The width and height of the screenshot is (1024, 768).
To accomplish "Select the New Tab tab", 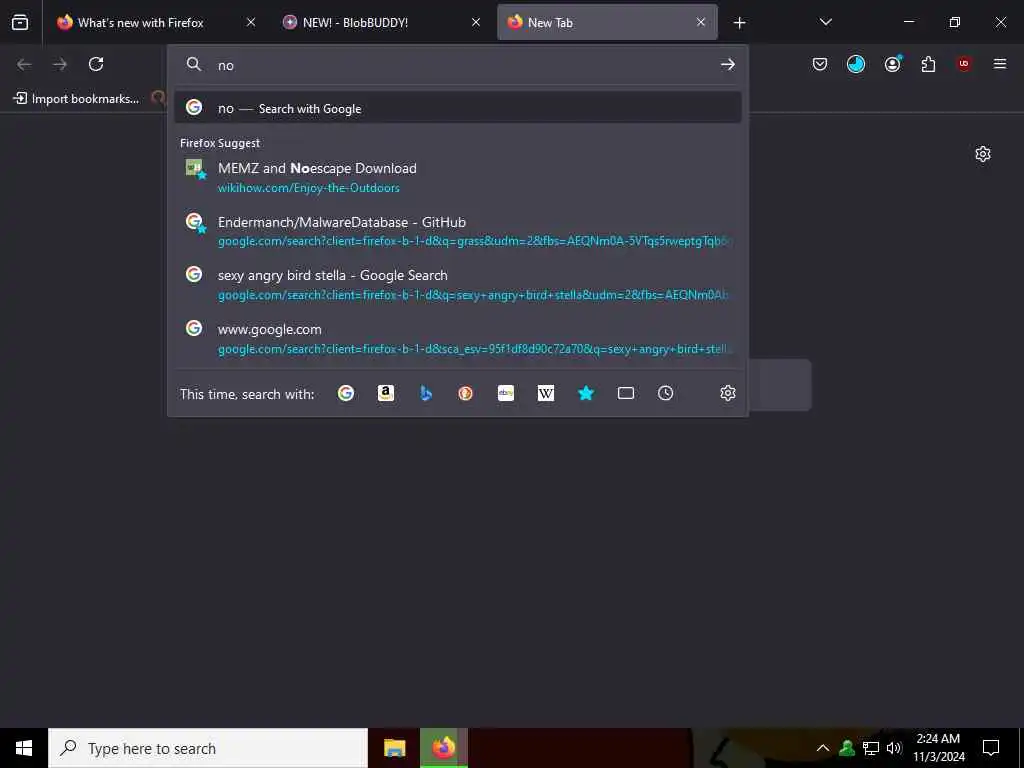I will [x=607, y=22].
